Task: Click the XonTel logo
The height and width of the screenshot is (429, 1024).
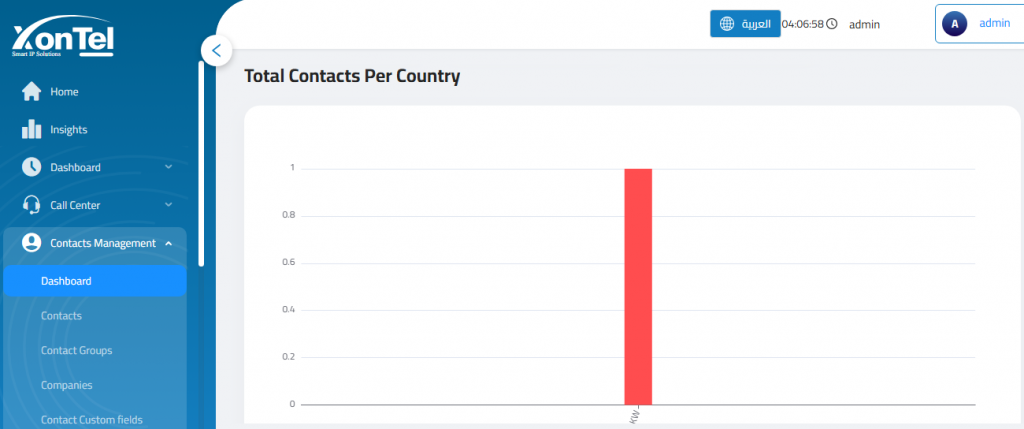Action: point(63,39)
